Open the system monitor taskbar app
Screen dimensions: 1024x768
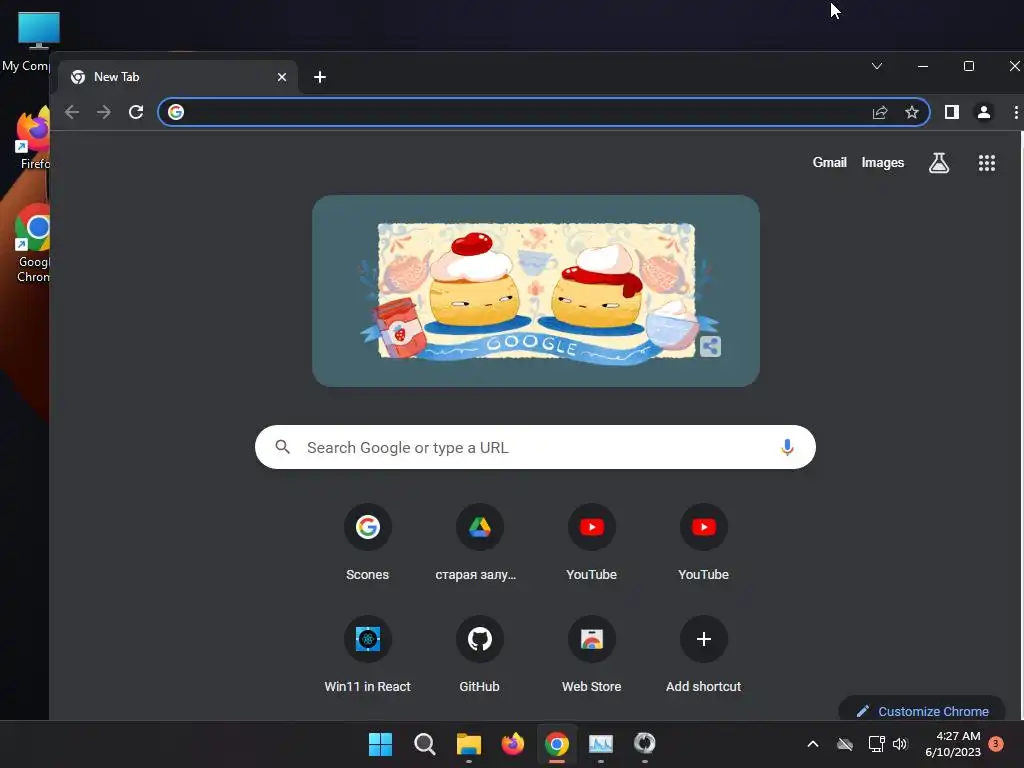click(601, 744)
